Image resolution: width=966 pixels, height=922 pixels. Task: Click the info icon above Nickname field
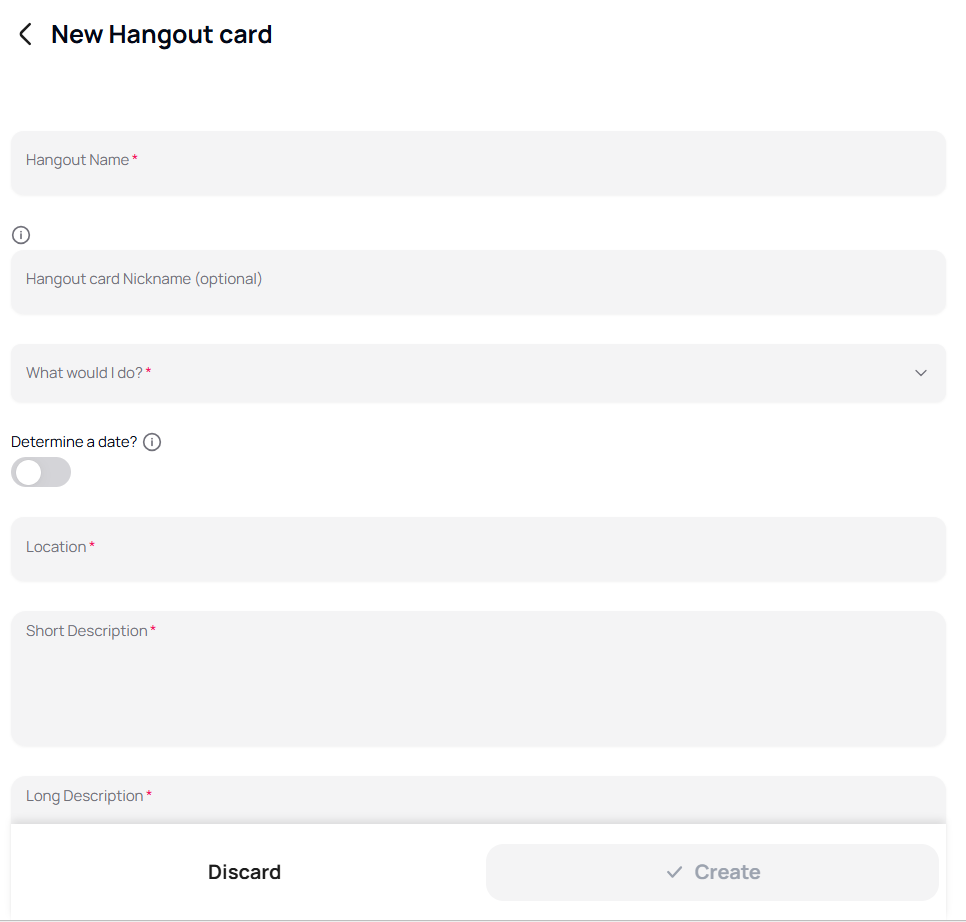(20, 234)
